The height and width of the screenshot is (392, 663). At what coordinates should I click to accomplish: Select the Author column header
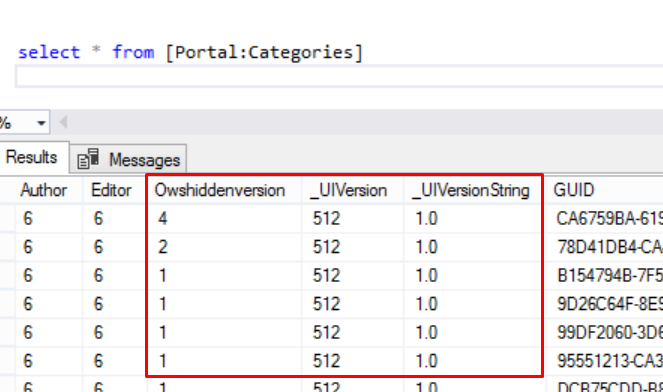[44, 190]
